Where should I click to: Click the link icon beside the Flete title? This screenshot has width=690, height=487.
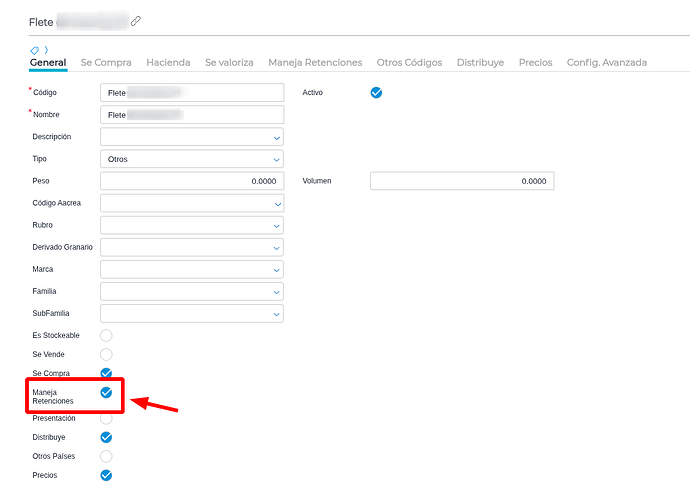(136, 21)
